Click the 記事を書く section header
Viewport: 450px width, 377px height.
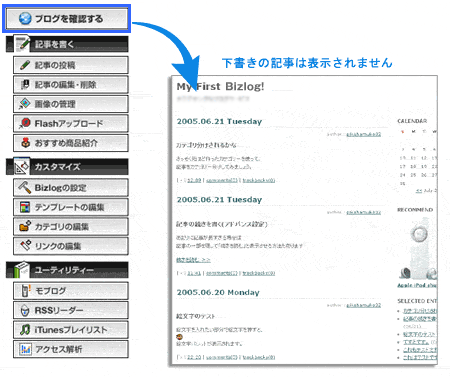click(67, 44)
